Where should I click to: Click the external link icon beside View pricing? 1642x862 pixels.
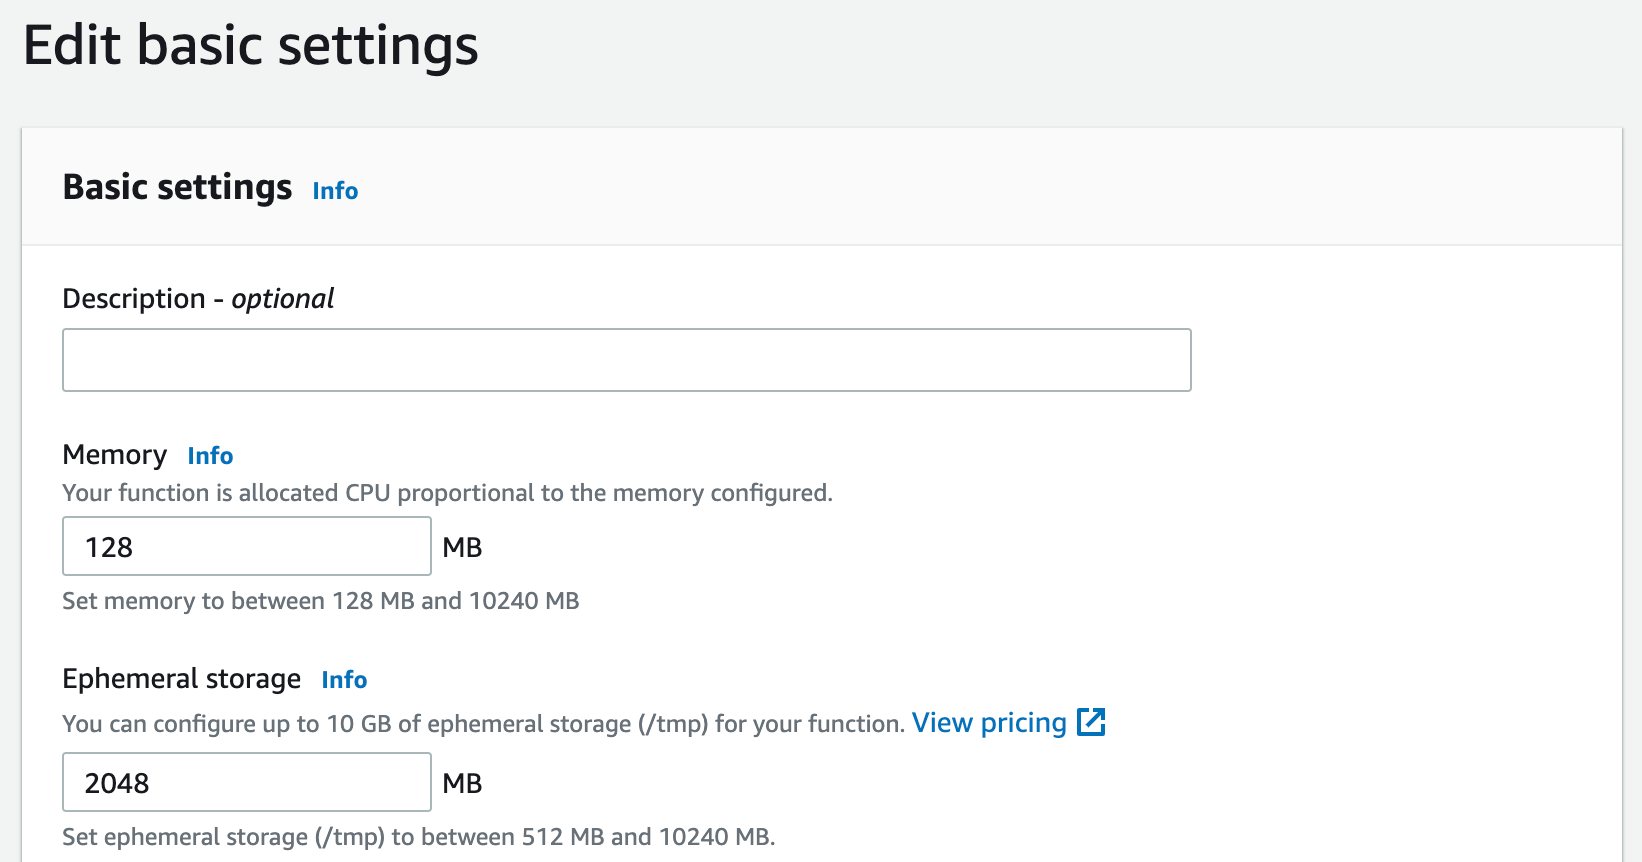point(1091,721)
